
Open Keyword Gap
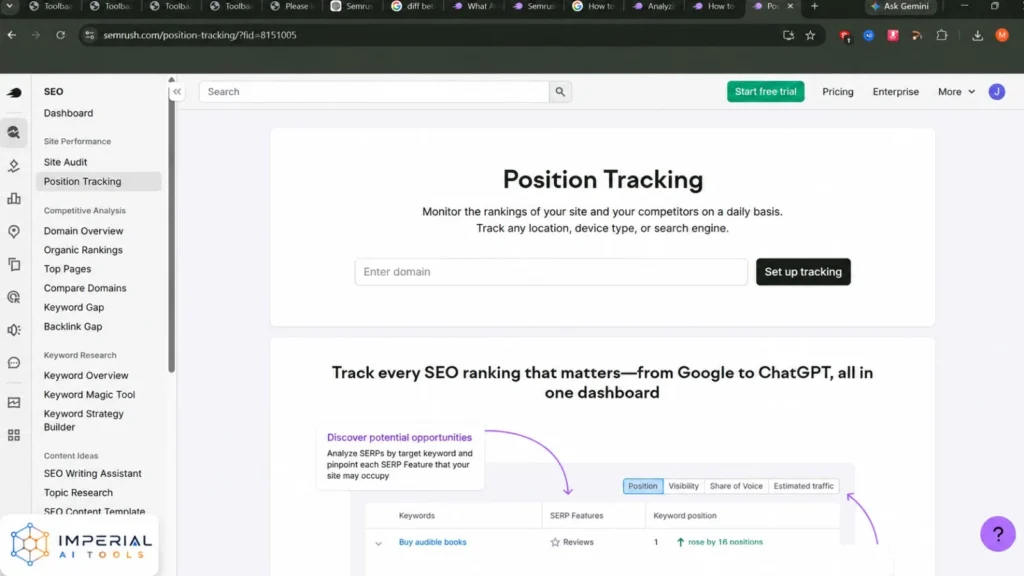pos(74,308)
